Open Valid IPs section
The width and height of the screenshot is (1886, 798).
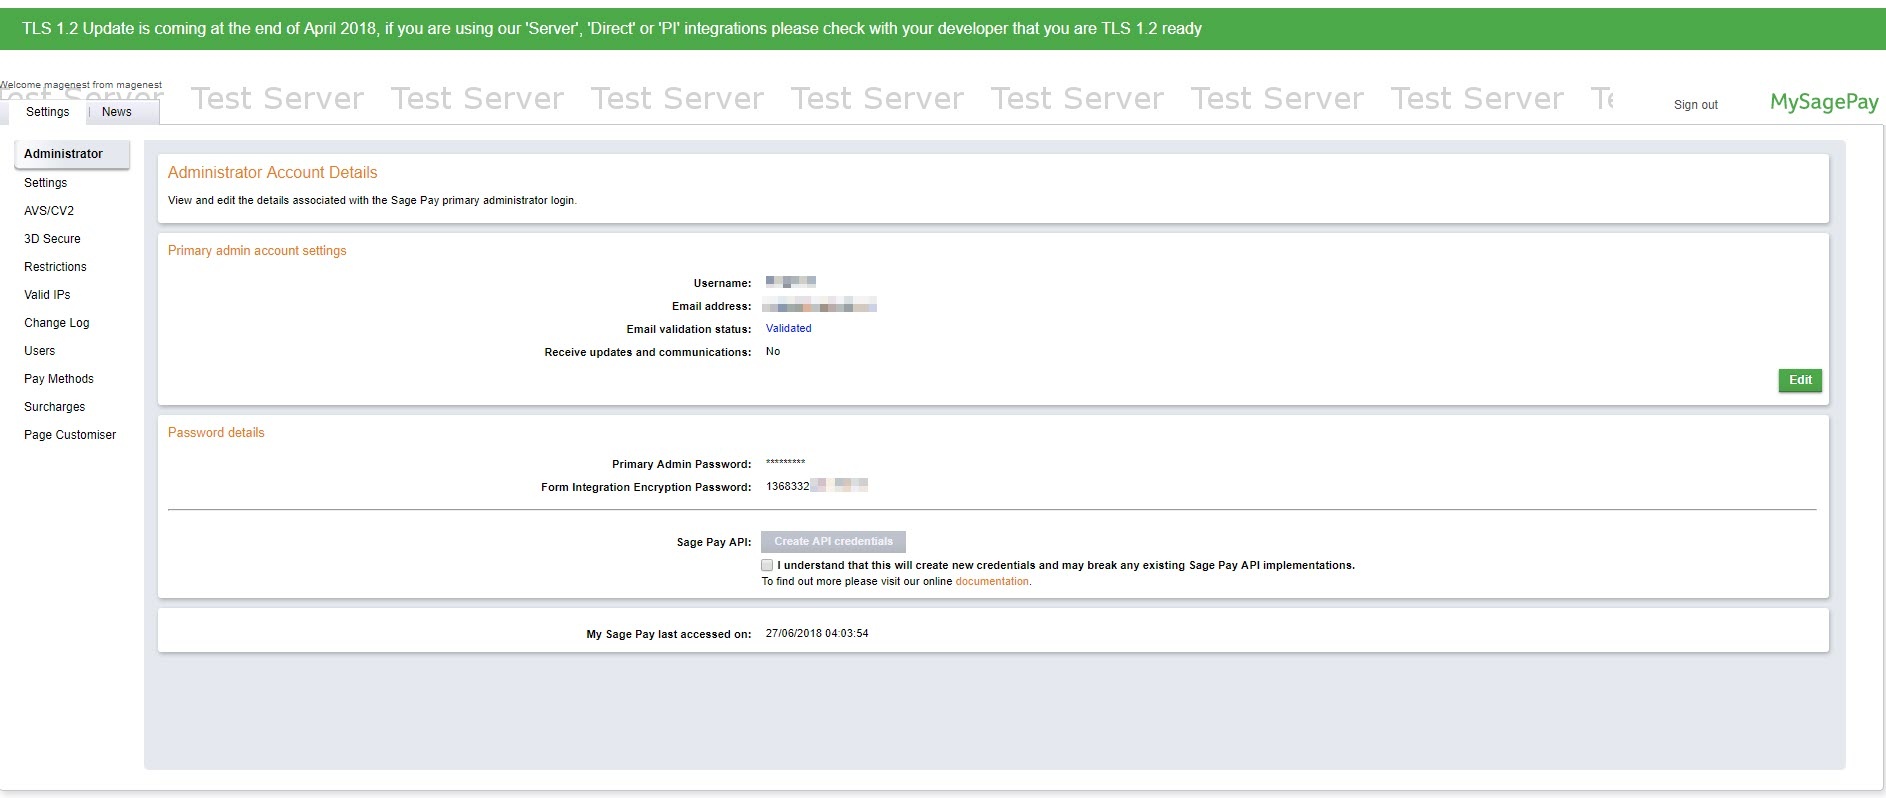tap(47, 295)
